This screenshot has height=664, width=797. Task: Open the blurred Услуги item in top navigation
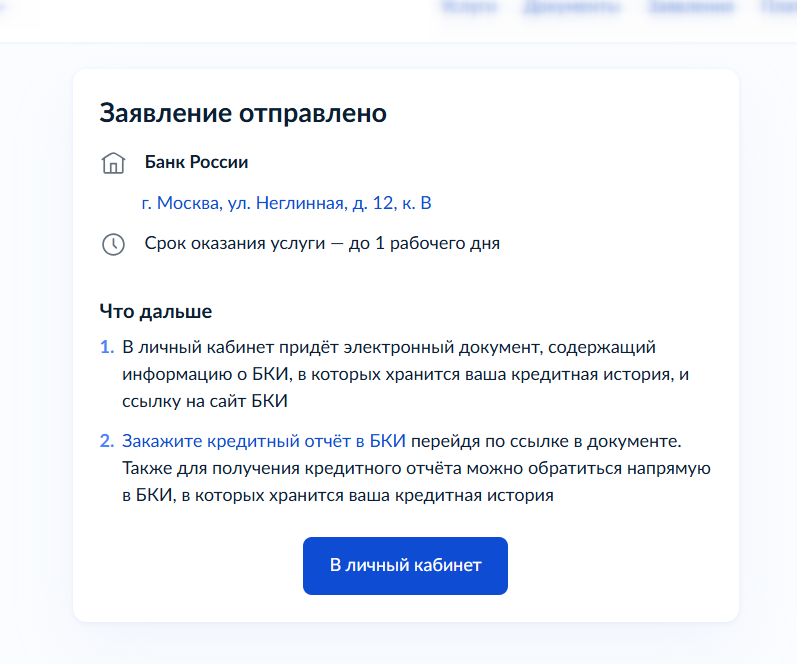click(x=469, y=7)
